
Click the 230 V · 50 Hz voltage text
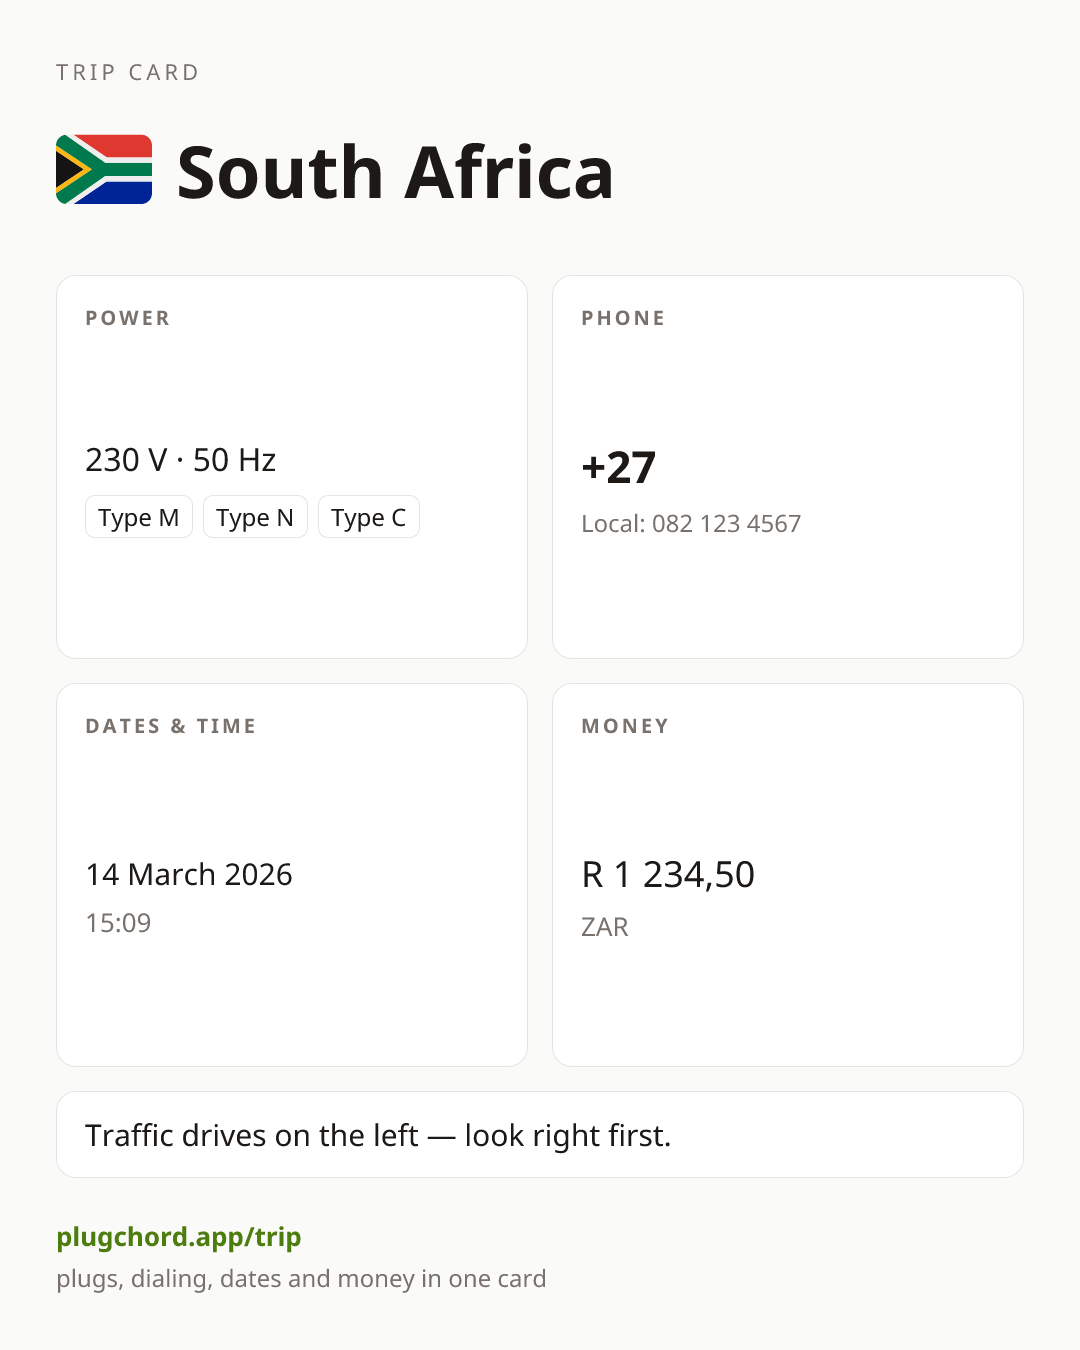pos(181,460)
